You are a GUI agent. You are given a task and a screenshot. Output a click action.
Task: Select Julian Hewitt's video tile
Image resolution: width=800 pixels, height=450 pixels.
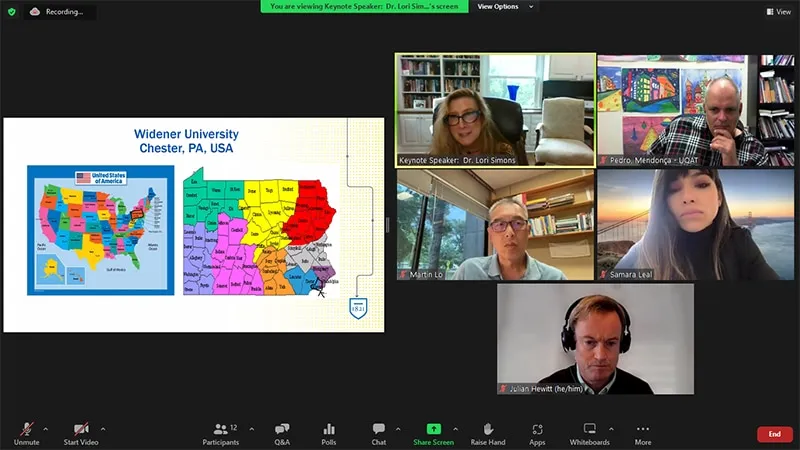click(595, 339)
